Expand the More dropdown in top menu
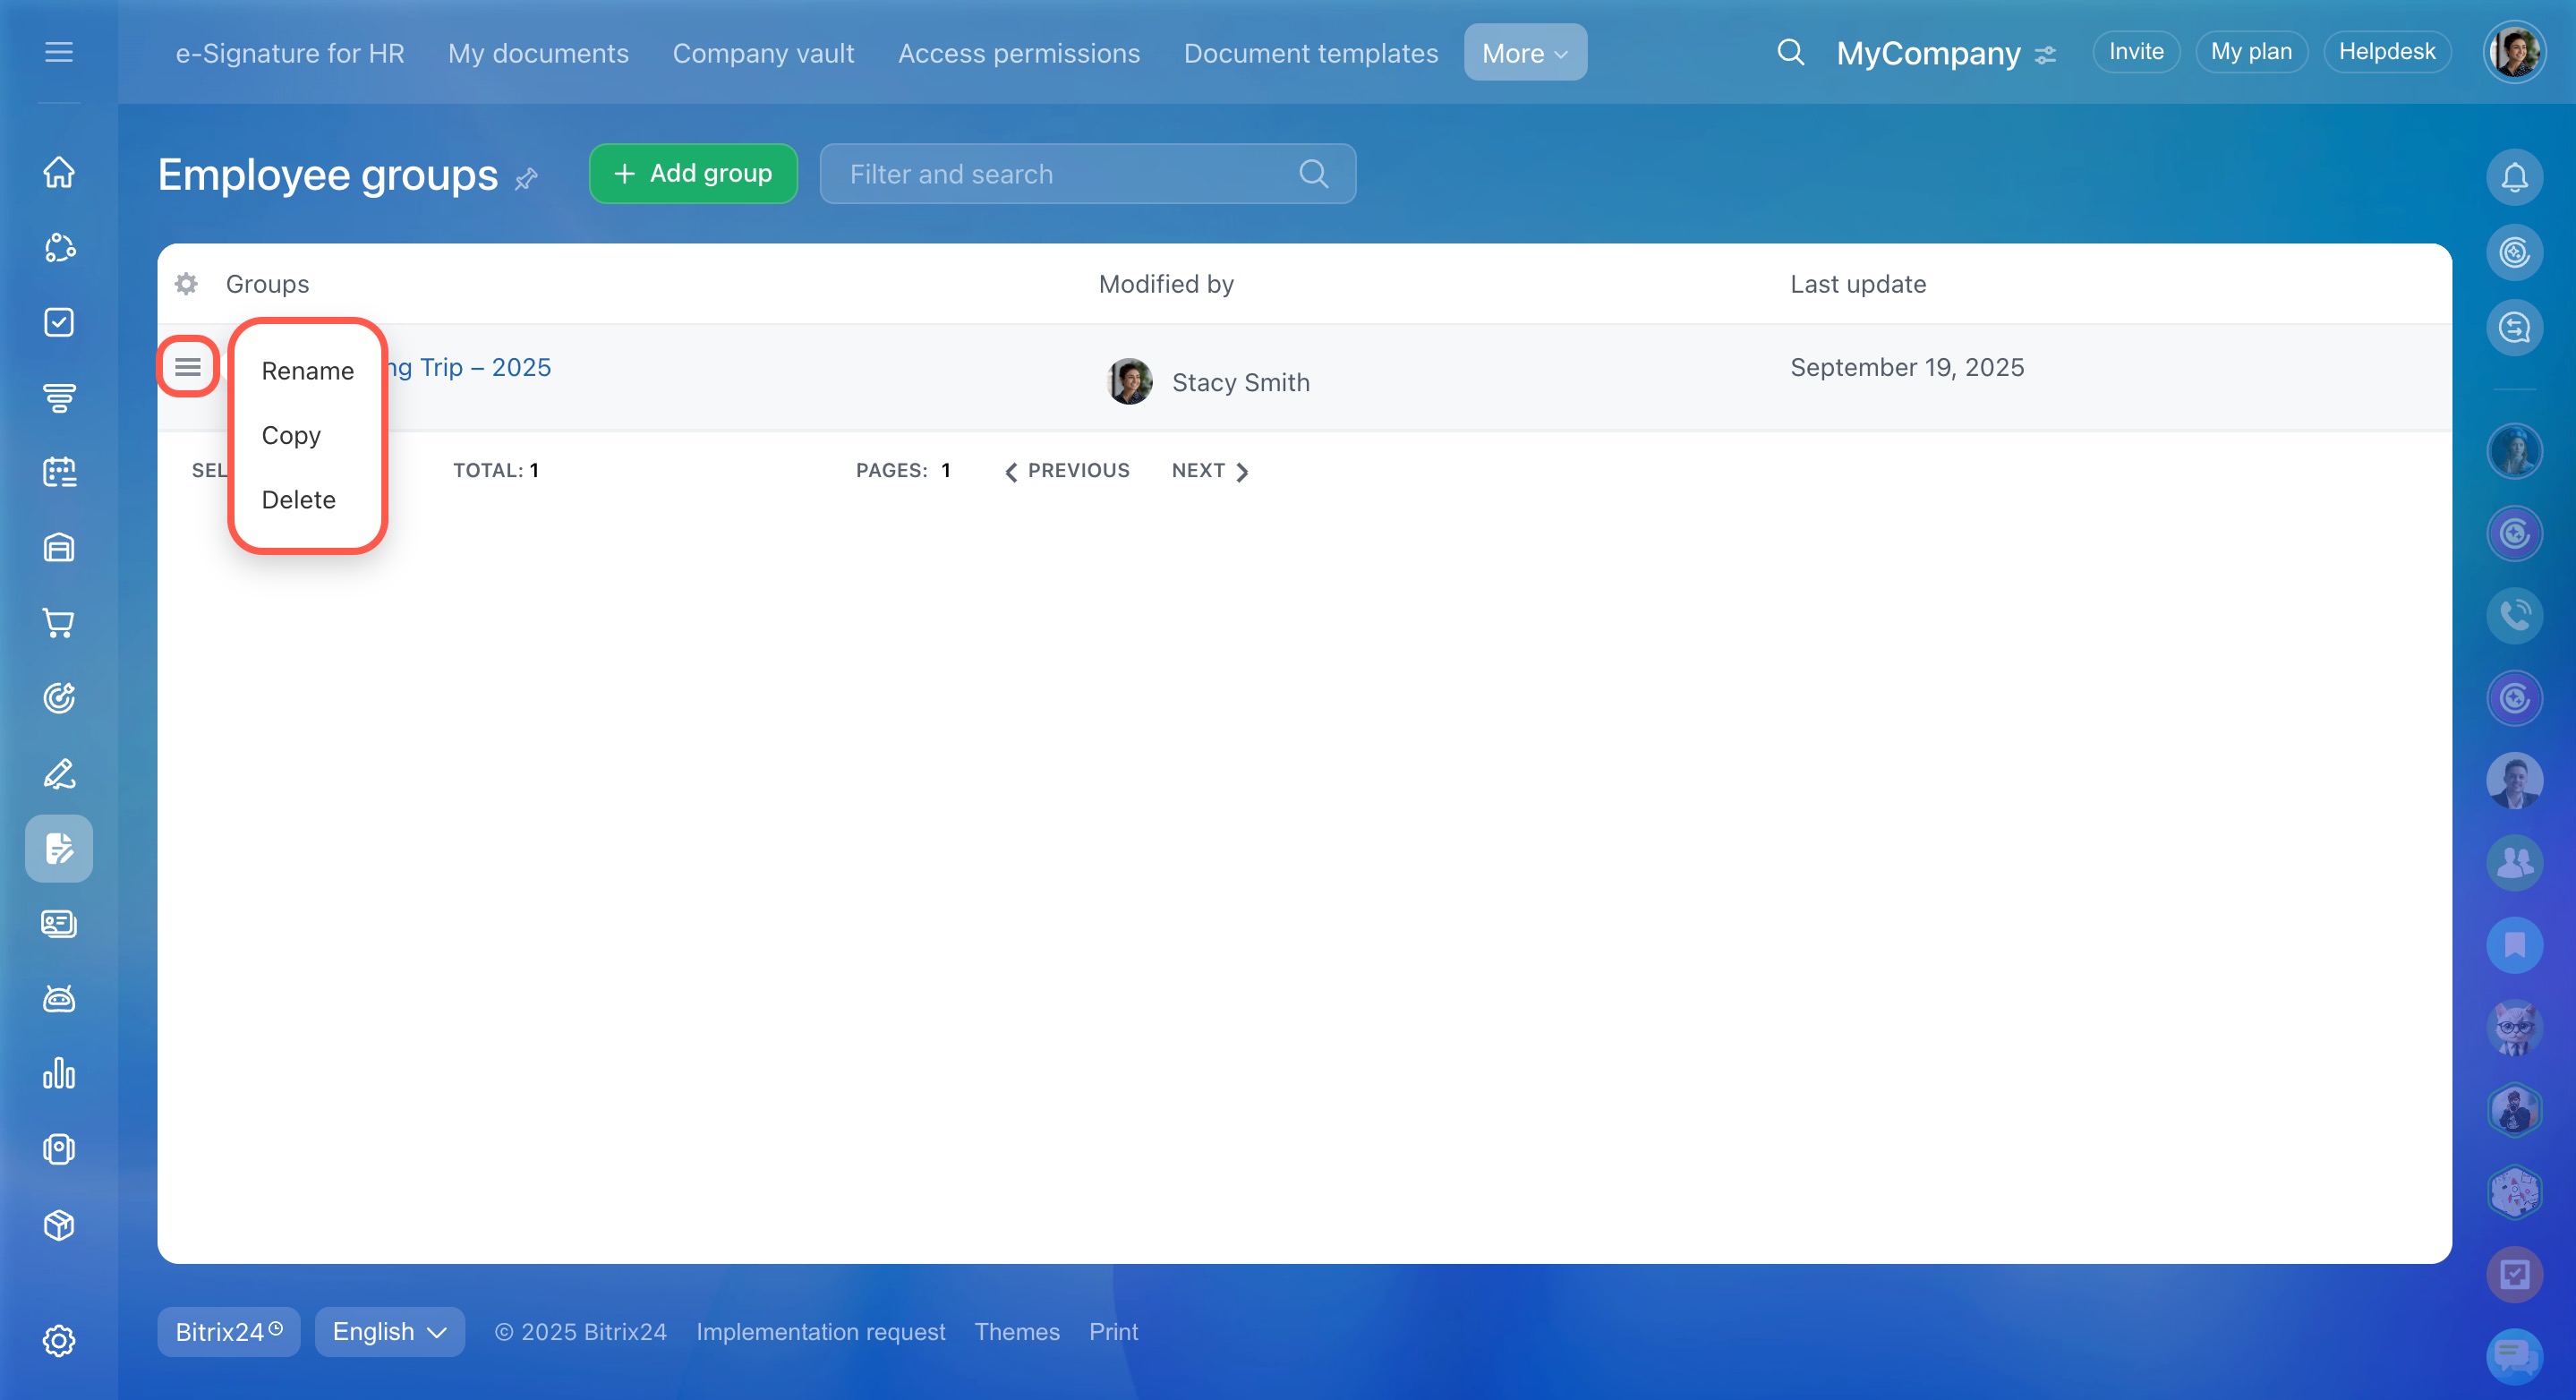 coord(1525,52)
